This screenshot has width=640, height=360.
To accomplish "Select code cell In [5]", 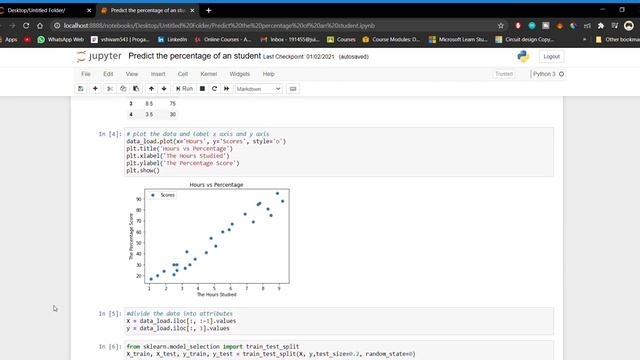I will click(339, 321).
